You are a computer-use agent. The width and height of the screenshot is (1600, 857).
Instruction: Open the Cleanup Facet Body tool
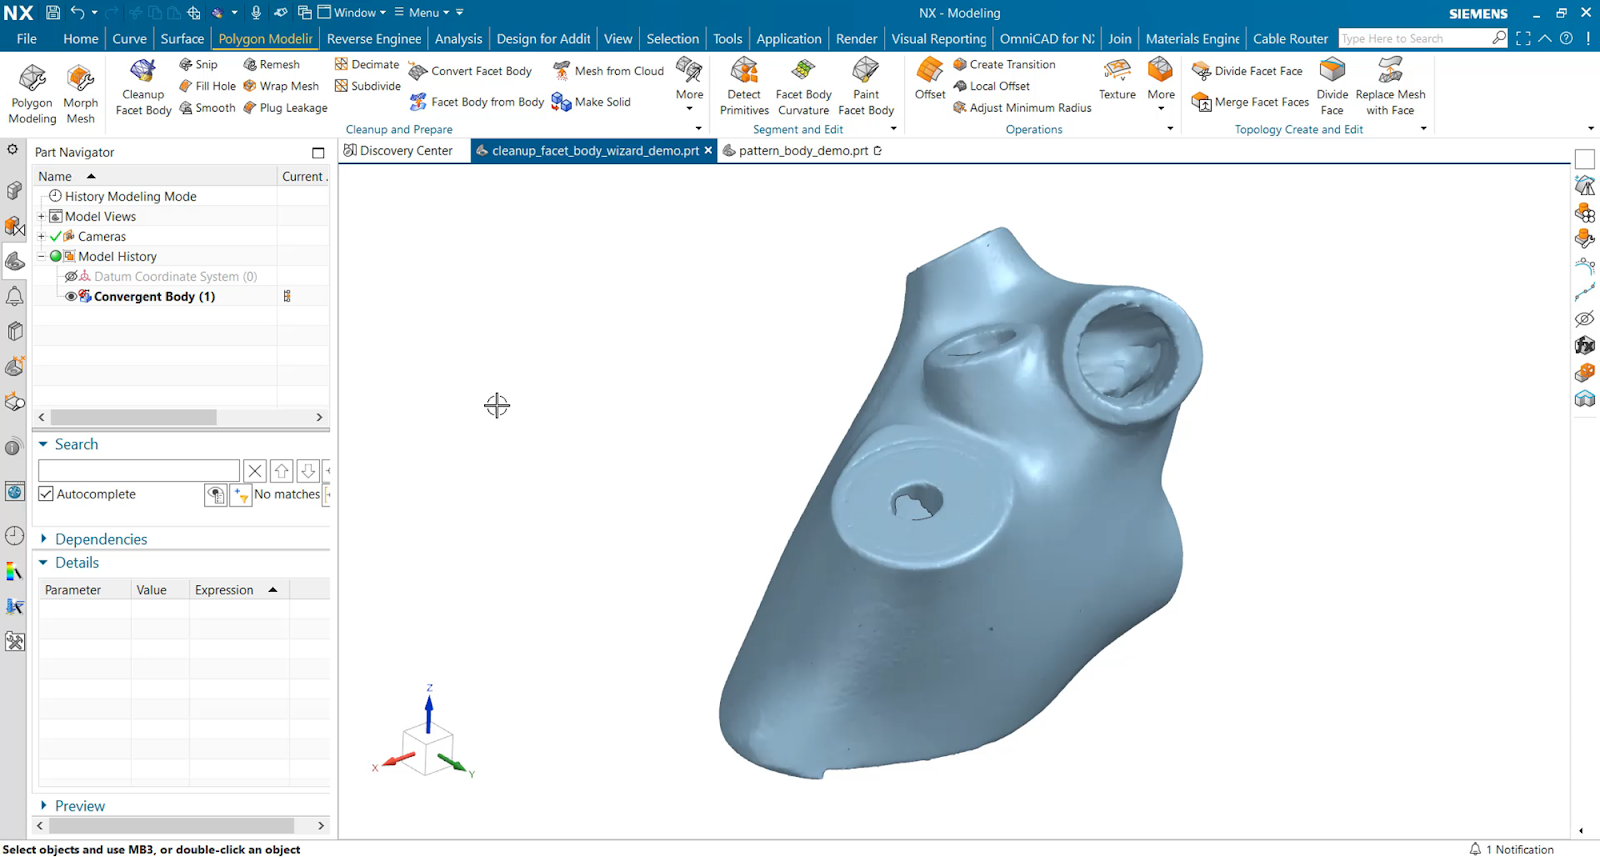pos(143,74)
